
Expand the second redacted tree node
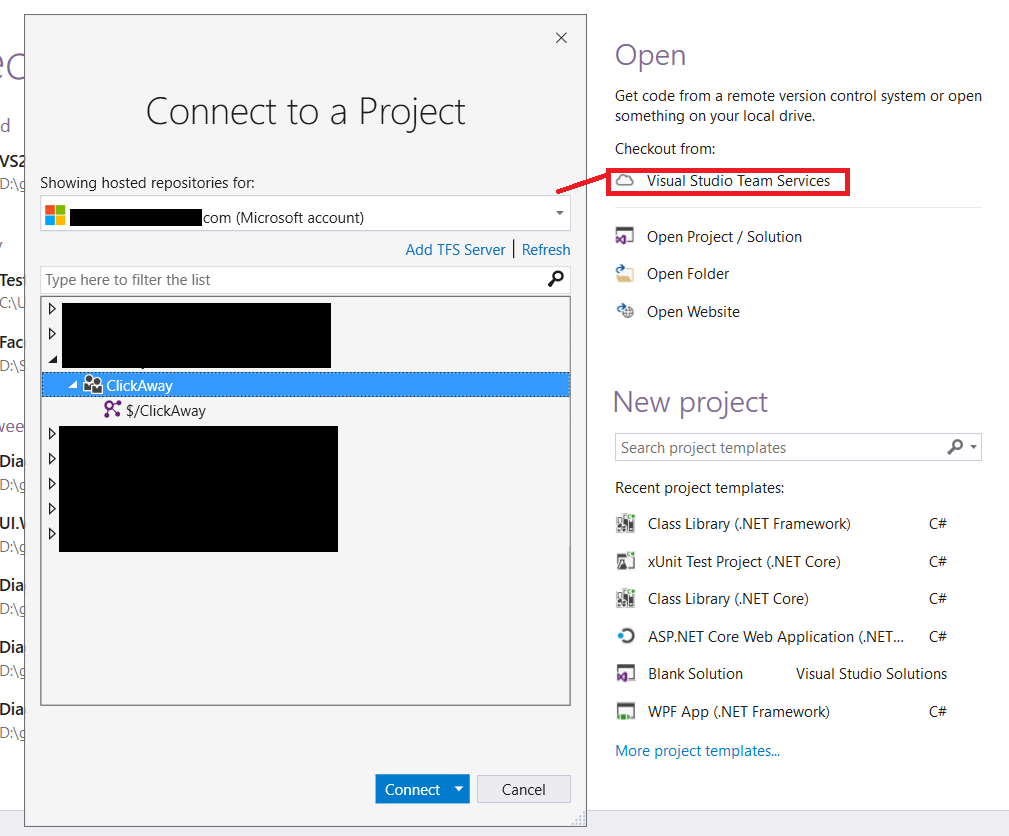[52, 334]
